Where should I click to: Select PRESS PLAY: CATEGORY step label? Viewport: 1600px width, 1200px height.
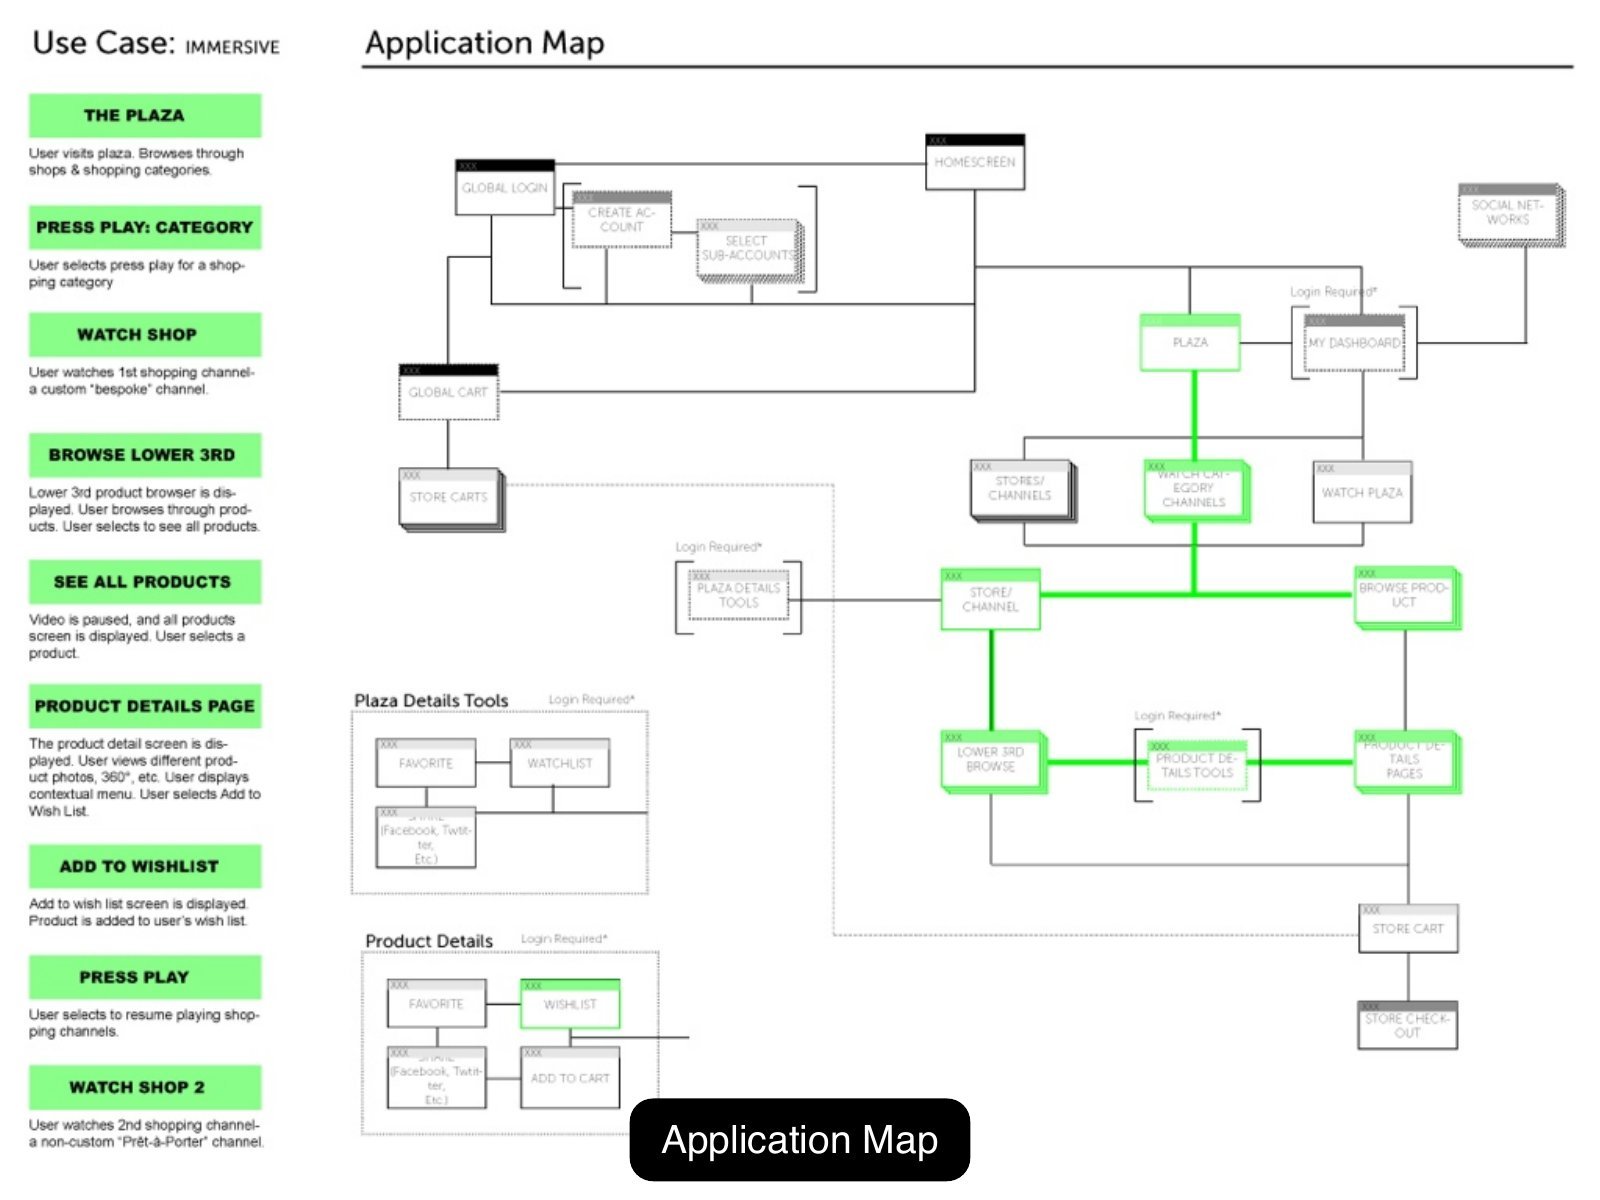click(145, 227)
